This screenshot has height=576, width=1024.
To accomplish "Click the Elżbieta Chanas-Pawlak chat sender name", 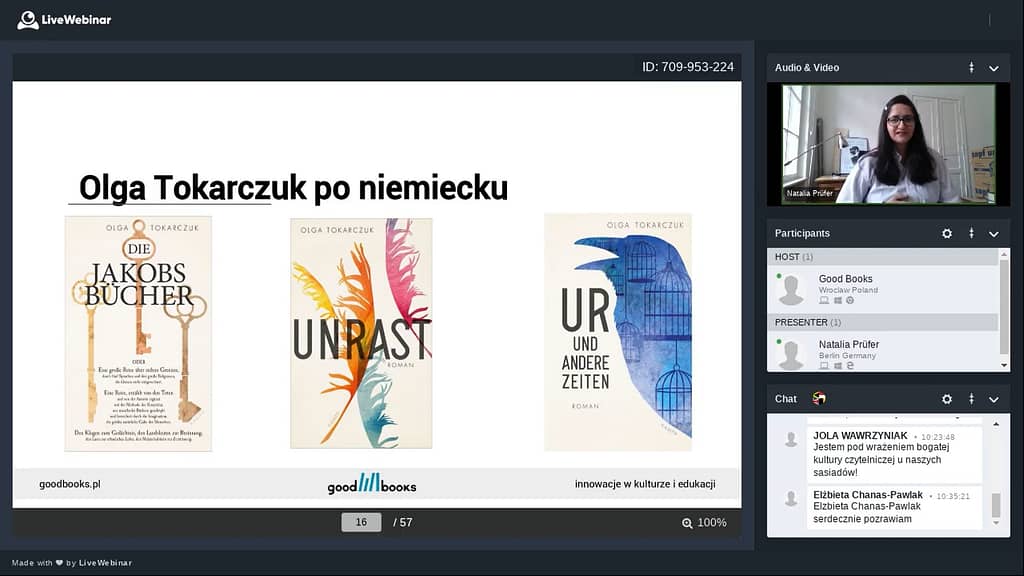I will pos(868,495).
